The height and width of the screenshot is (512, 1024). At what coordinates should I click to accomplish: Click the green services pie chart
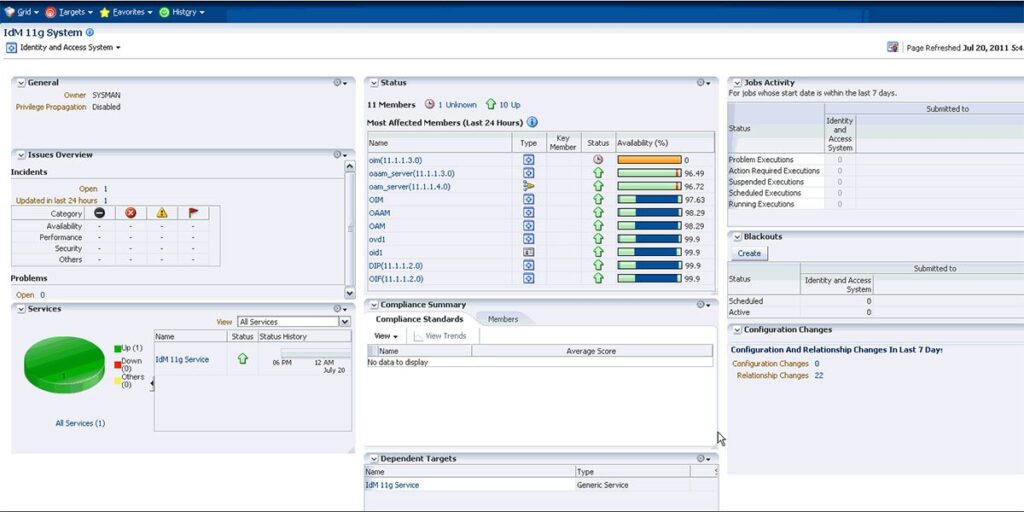64,364
